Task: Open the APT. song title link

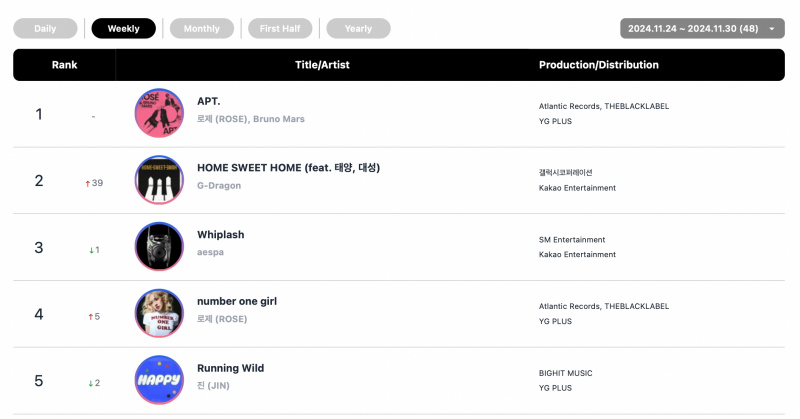Action: click(x=209, y=101)
